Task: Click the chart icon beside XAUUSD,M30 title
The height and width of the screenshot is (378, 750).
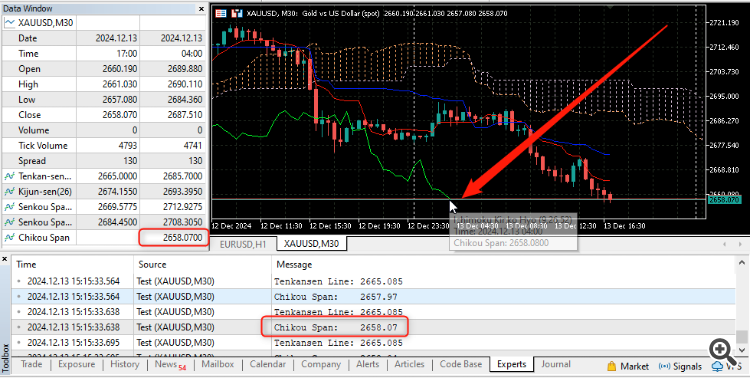Action: click(x=237, y=13)
